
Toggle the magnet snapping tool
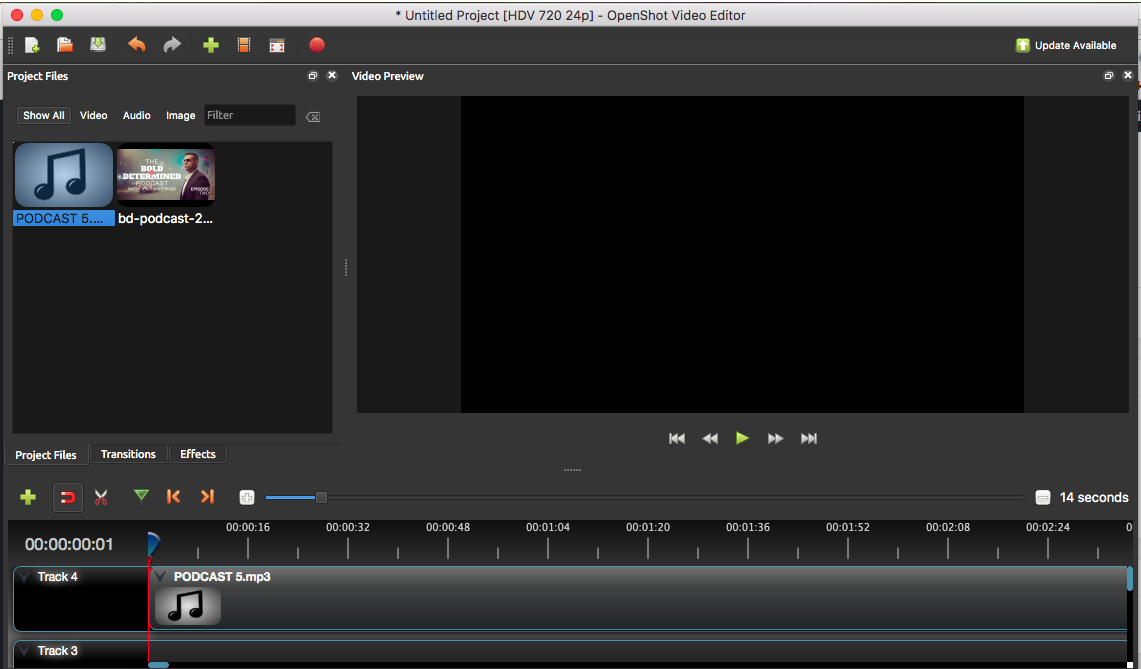(x=67, y=497)
